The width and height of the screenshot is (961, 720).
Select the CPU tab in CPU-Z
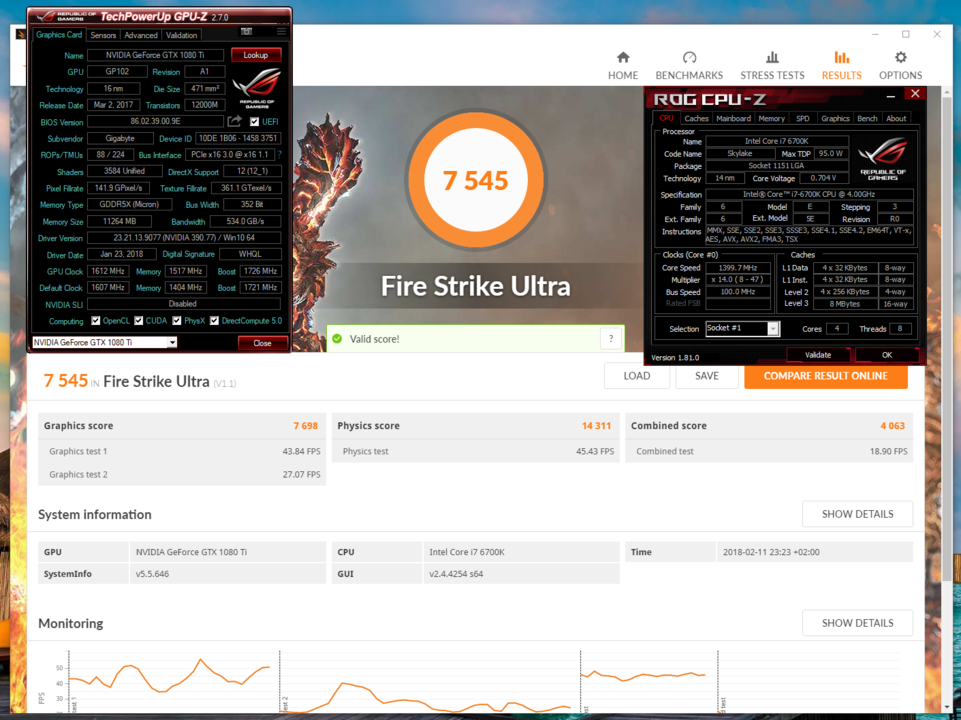[666, 118]
